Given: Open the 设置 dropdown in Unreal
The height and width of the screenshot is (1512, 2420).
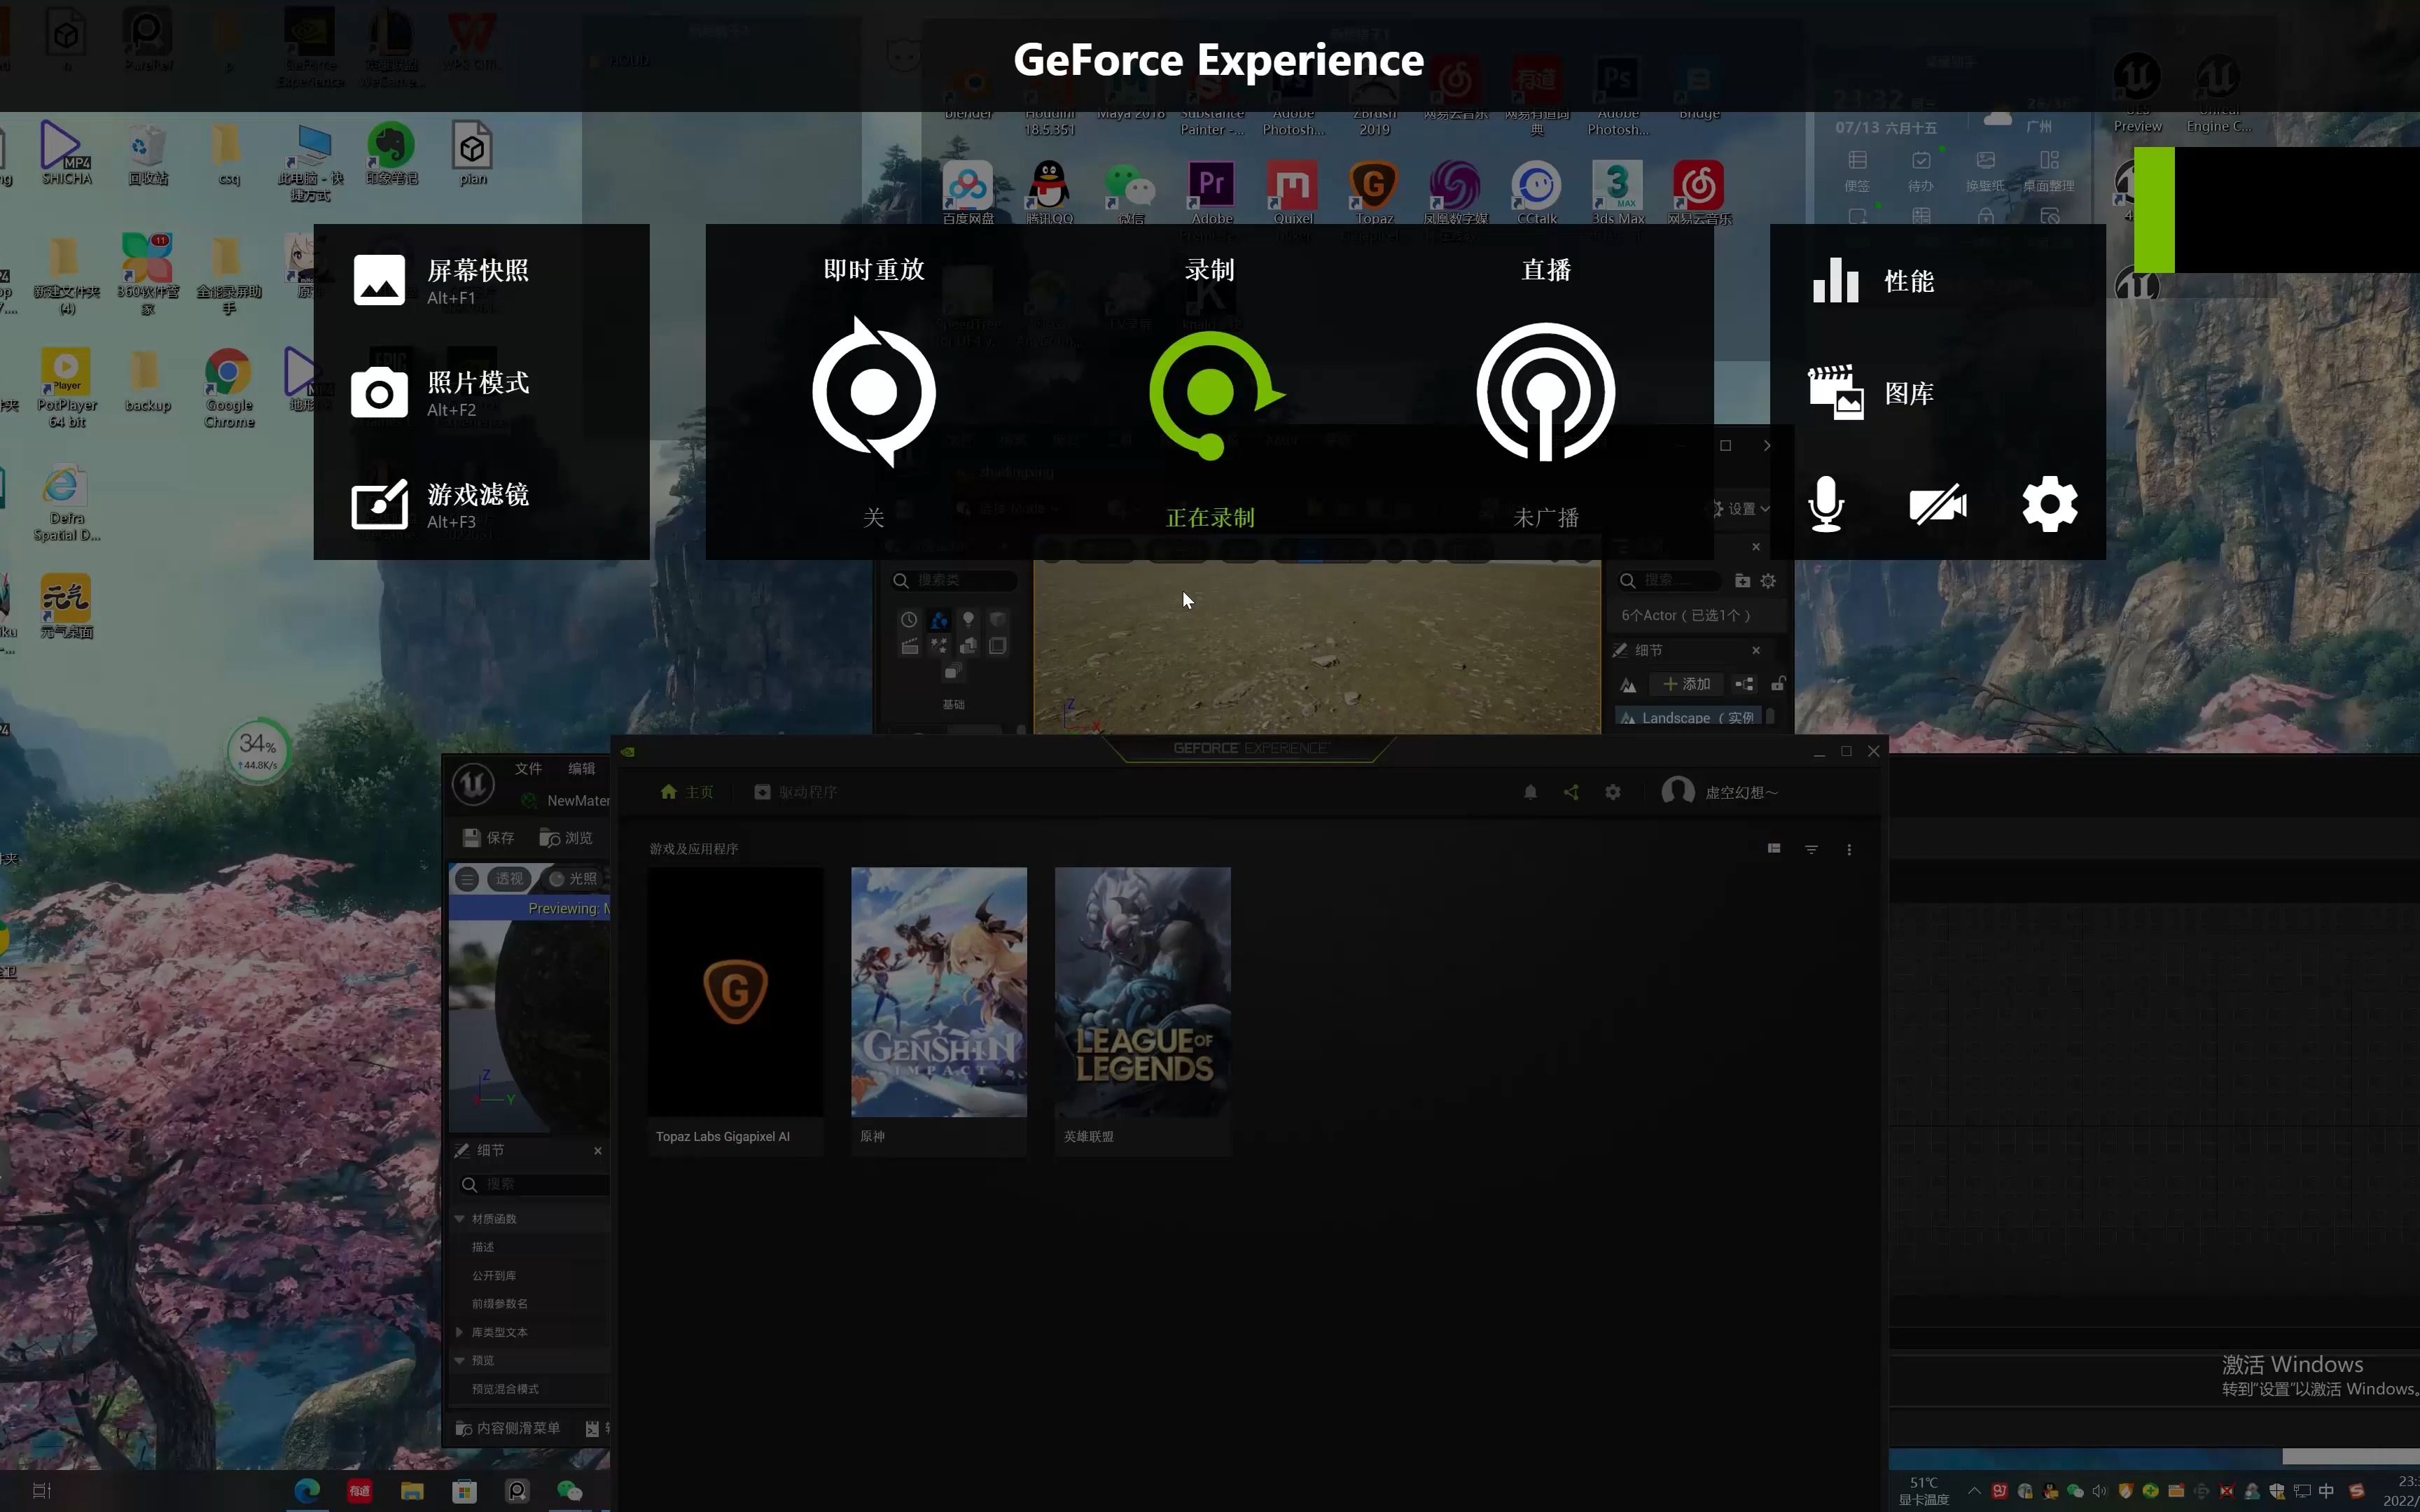Looking at the screenshot, I should (x=1741, y=509).
